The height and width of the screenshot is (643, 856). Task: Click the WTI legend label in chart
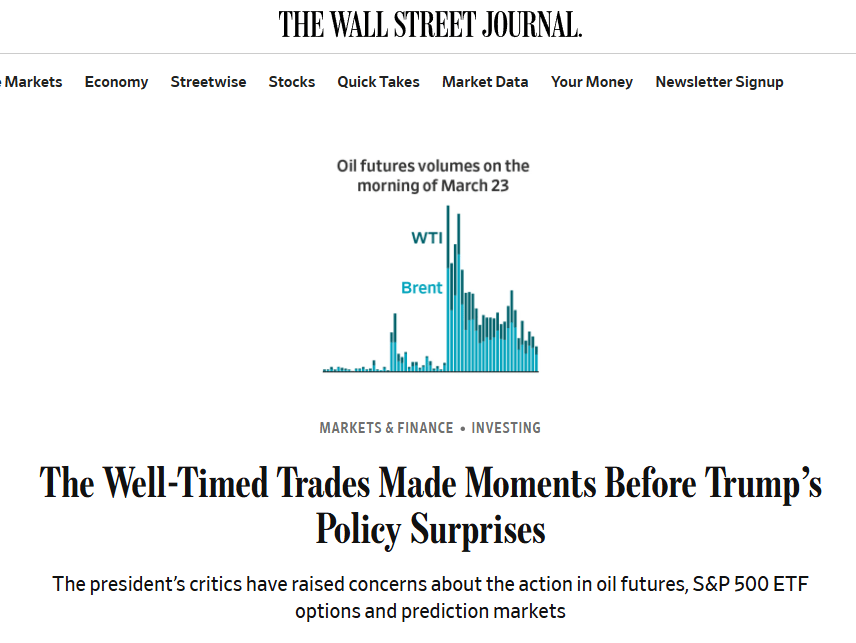coord(427,238)
